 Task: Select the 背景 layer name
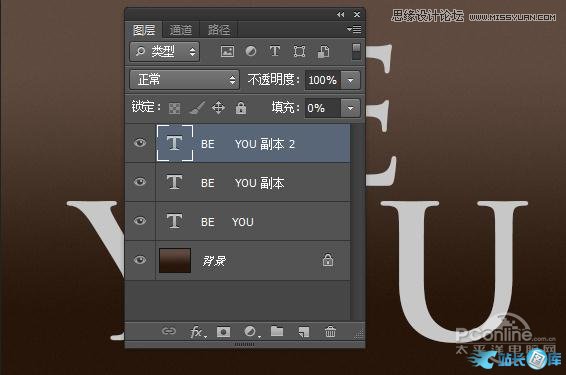pyautogui.click(x=214, y=261)
